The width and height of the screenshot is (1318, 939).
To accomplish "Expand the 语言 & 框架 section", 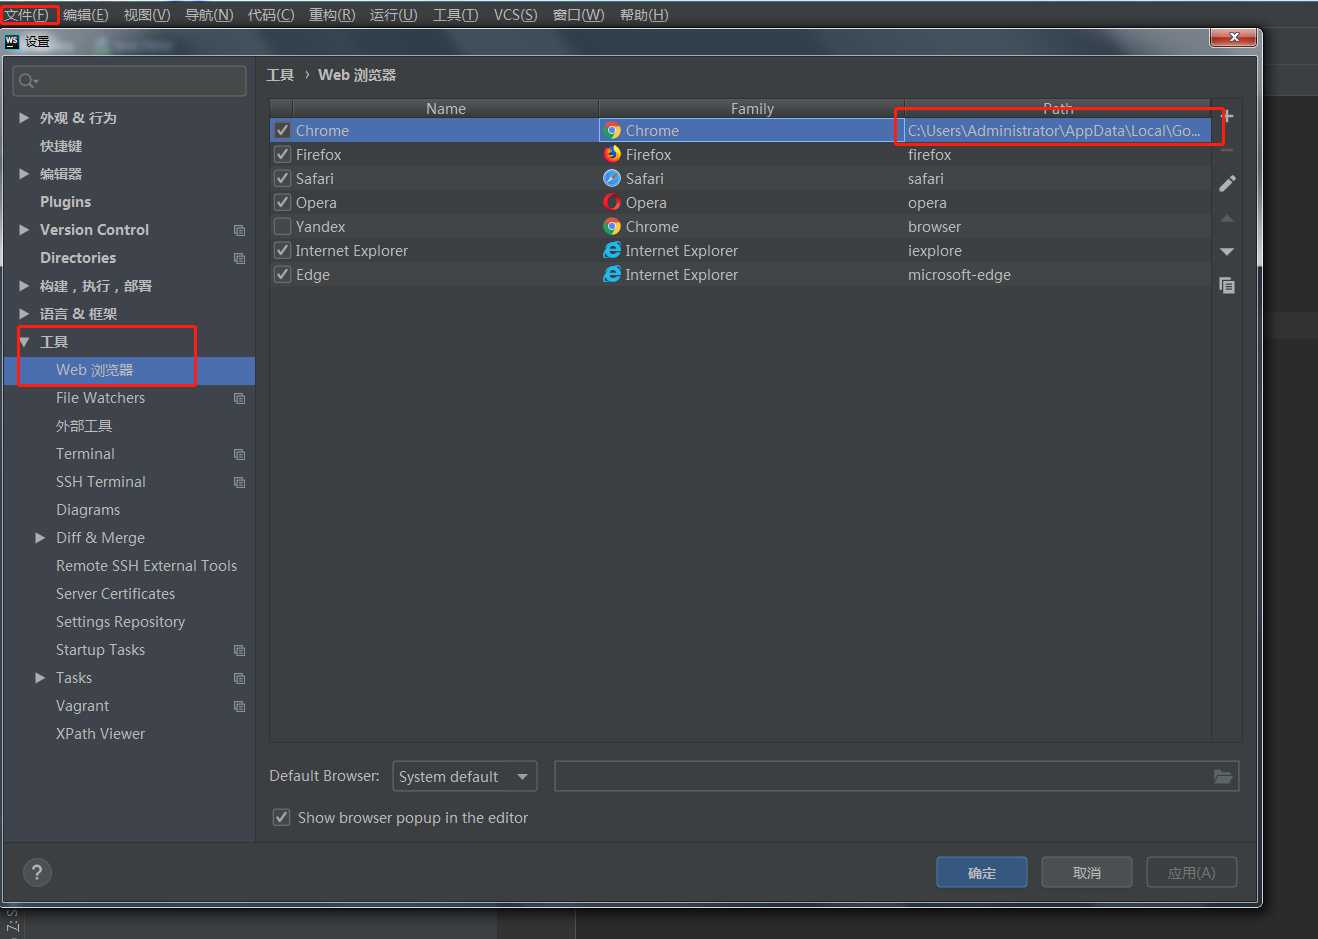I will click(x=24, y=313).
